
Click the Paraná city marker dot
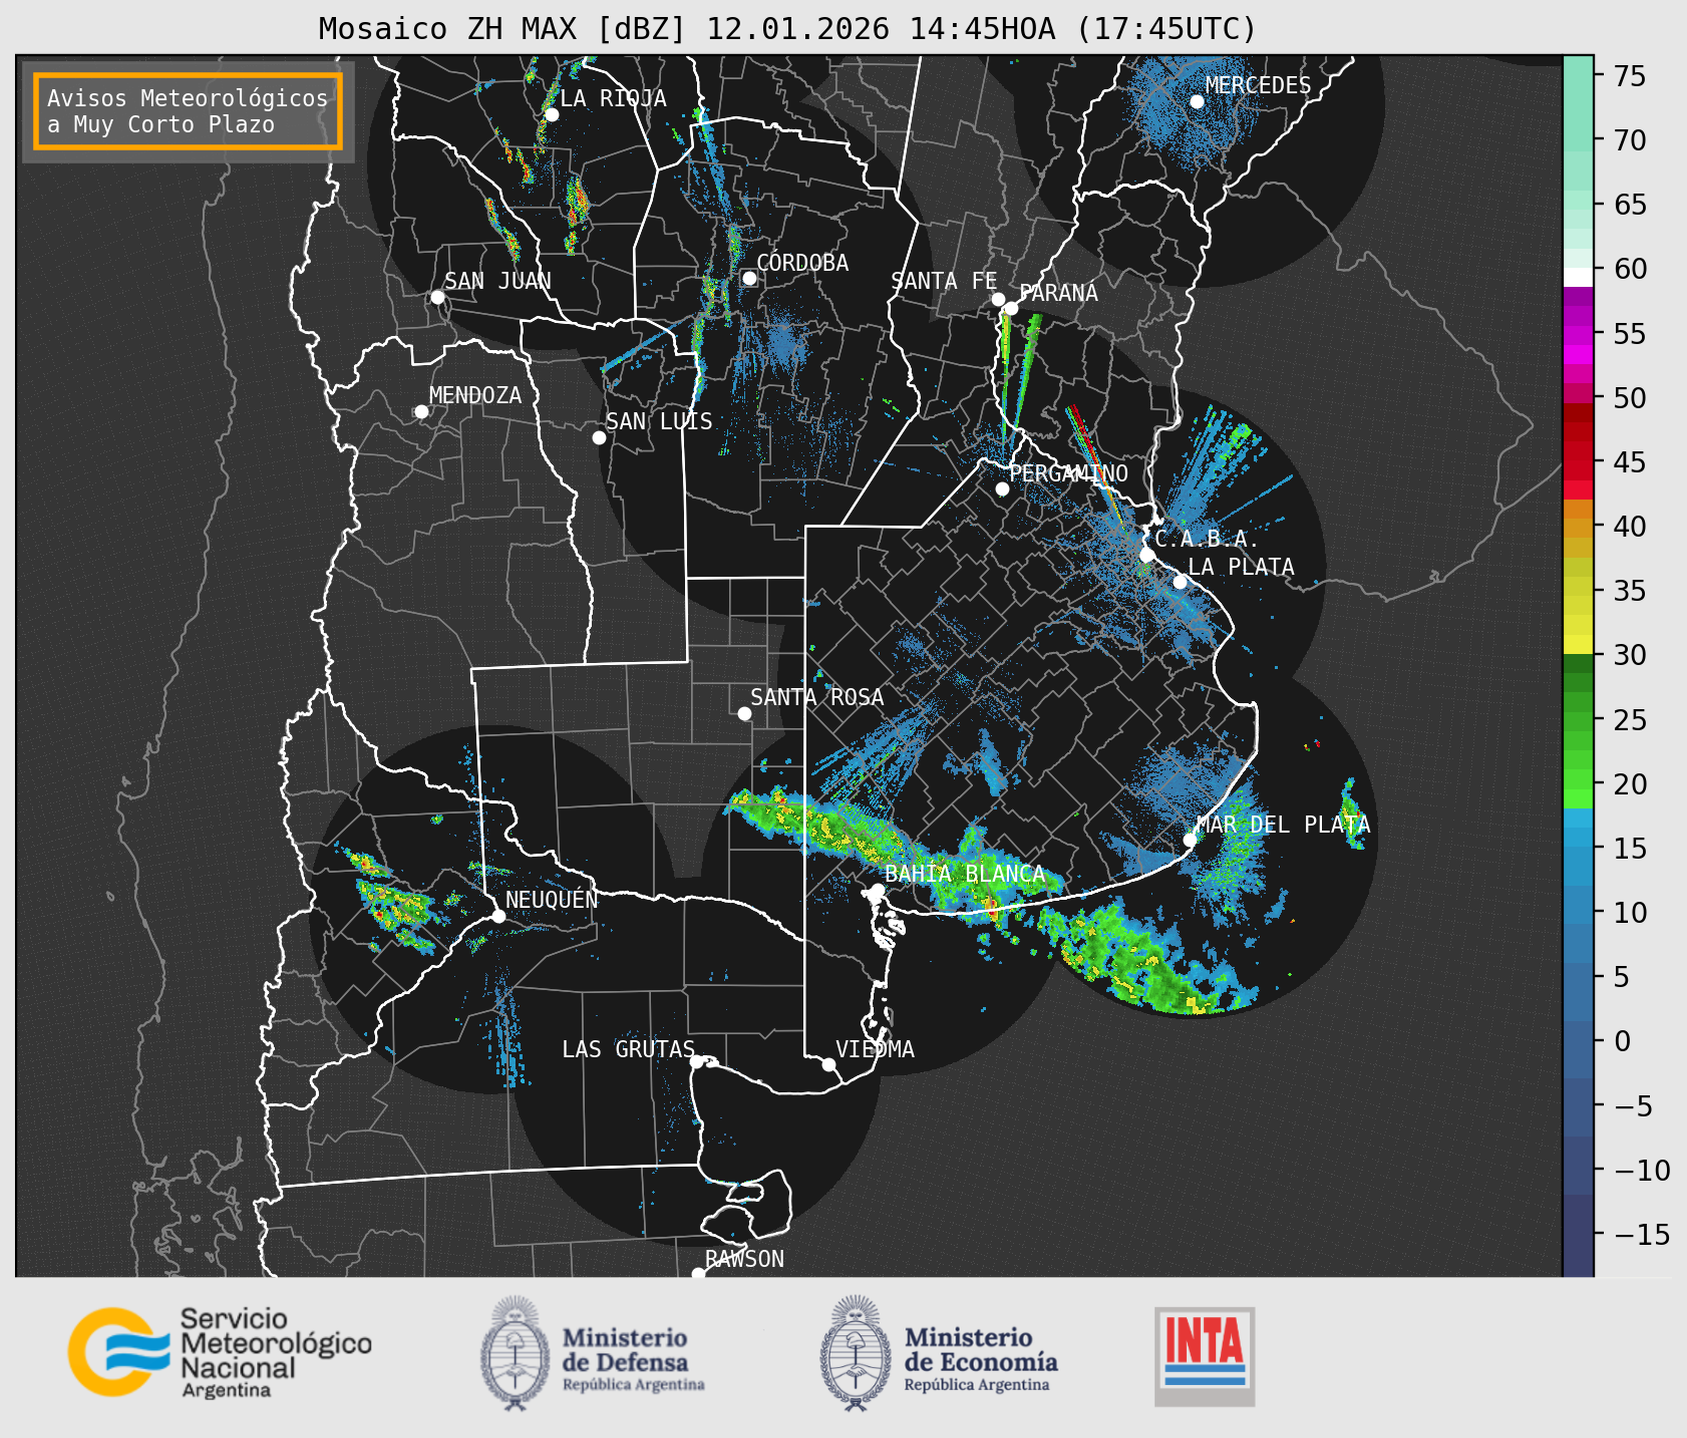[1011, 308]
